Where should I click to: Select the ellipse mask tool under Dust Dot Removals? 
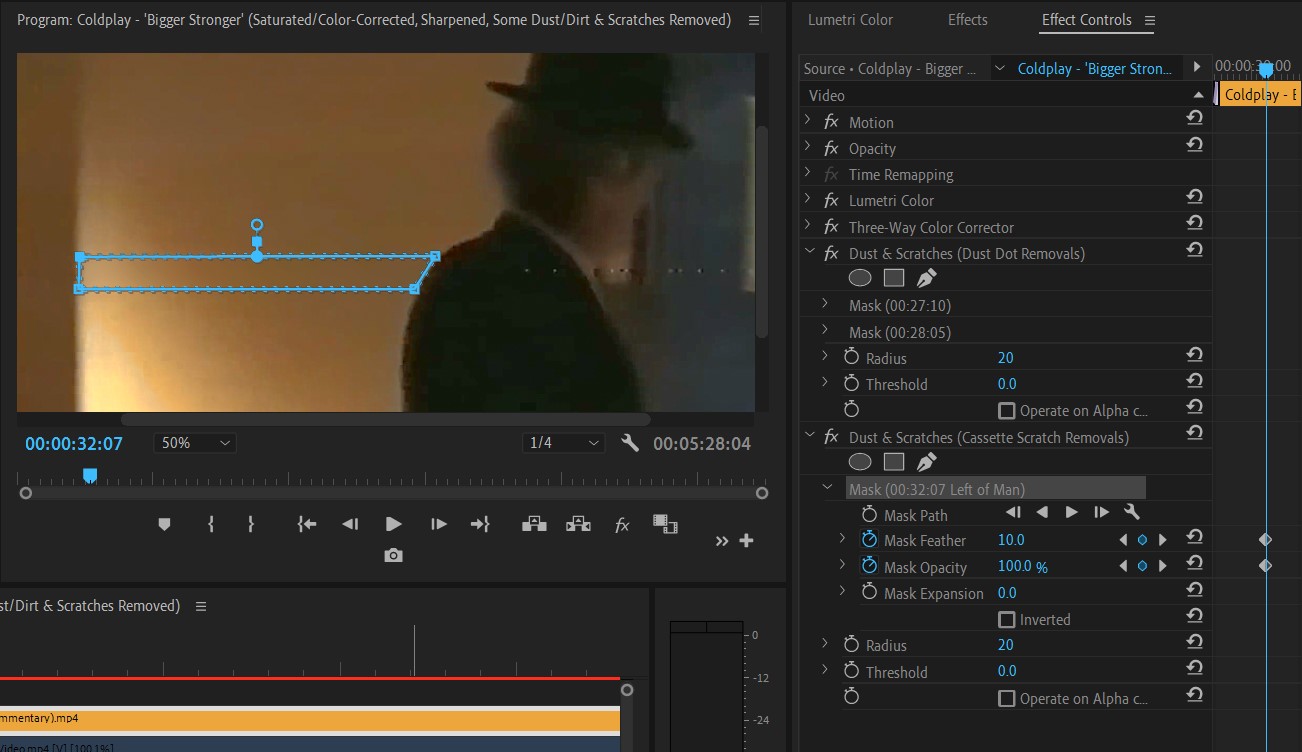[x=860, y=278]
